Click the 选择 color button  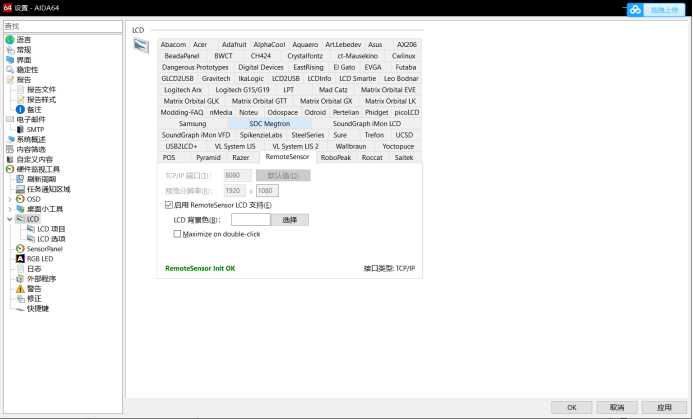[x=290, y=219]
